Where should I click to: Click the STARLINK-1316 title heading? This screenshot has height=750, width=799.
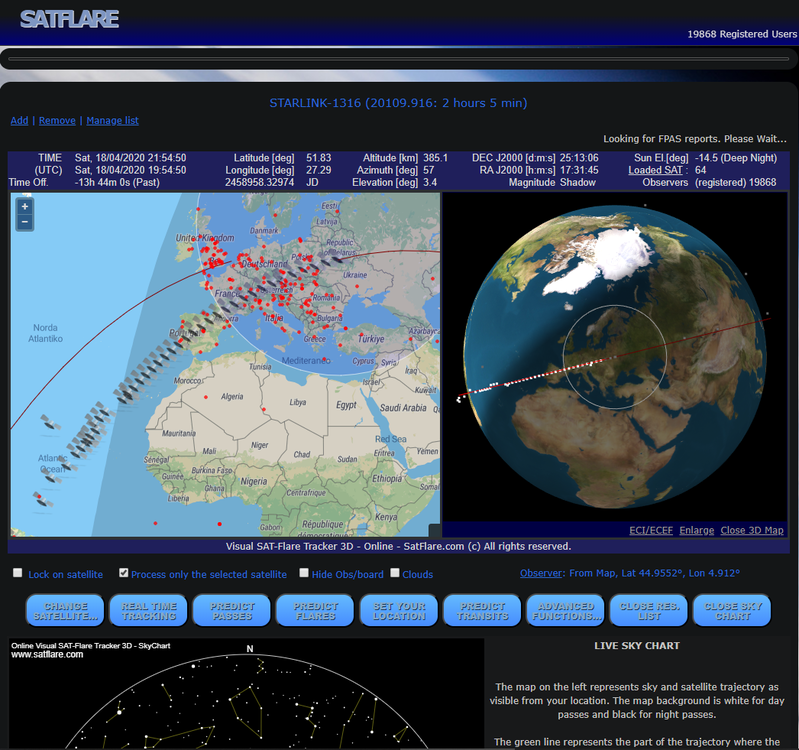coord(398,103)
